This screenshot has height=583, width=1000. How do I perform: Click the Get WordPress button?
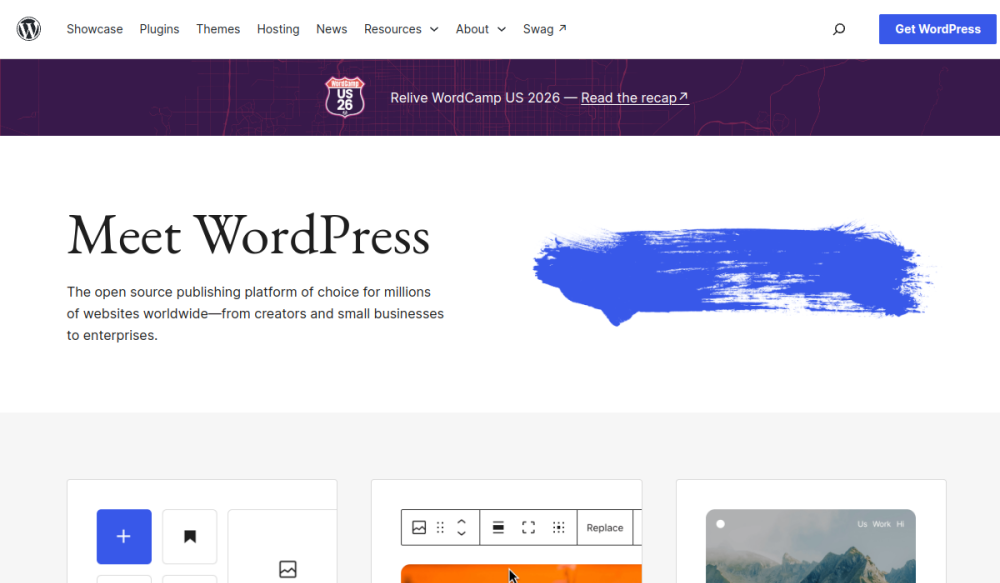tap(938, 29)
